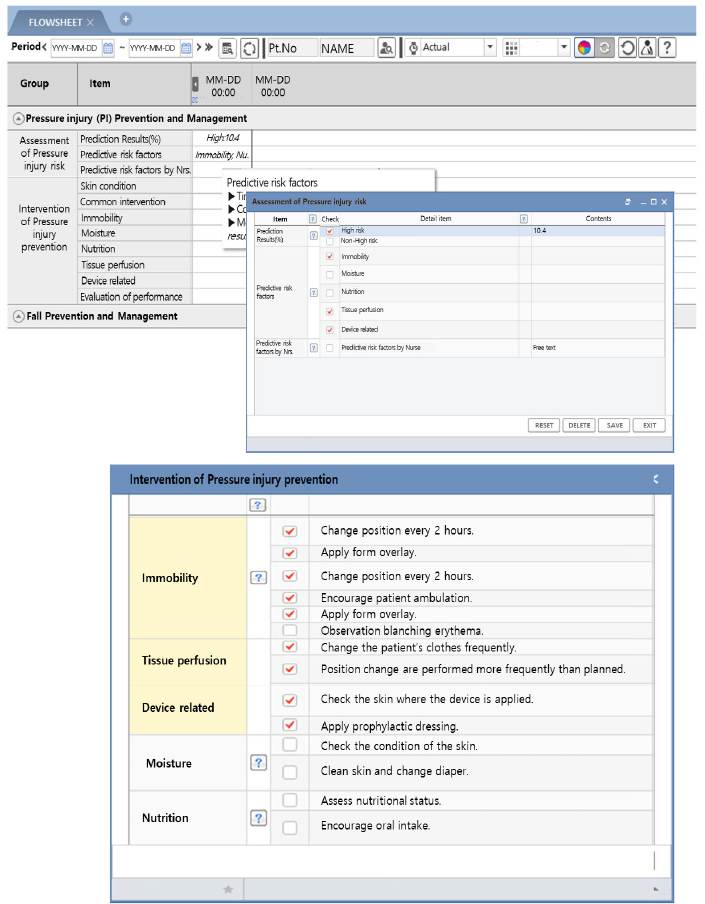Click the Pt.No input field

point(292,48)
